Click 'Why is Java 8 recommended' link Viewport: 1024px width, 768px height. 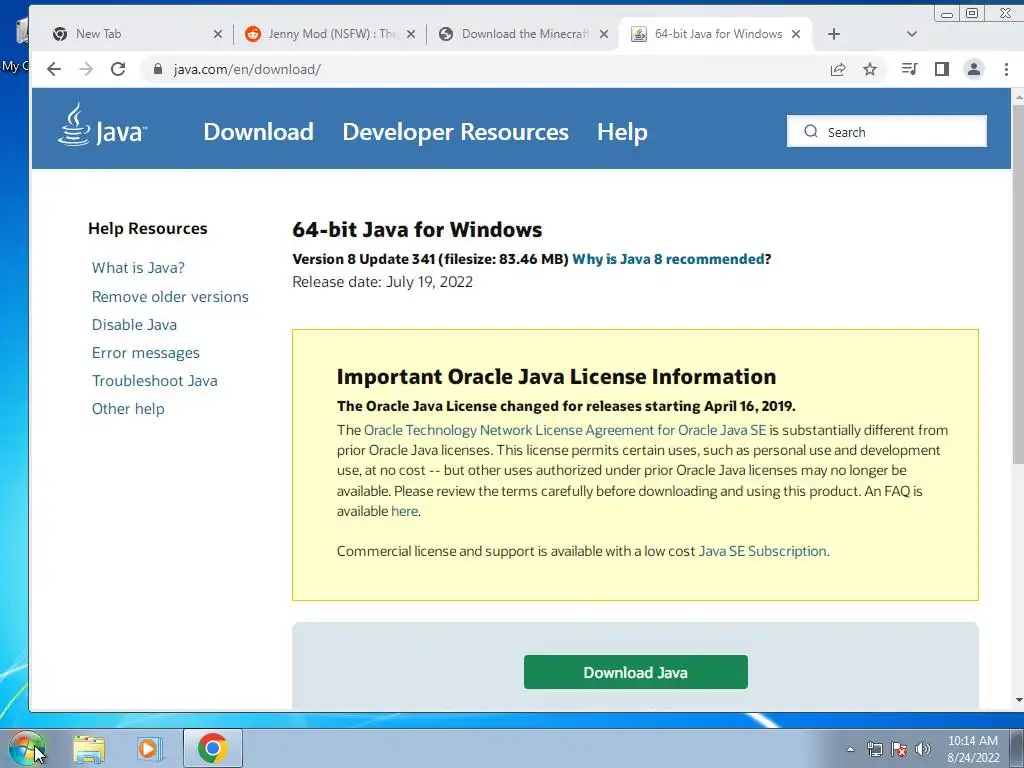point(668,259)
